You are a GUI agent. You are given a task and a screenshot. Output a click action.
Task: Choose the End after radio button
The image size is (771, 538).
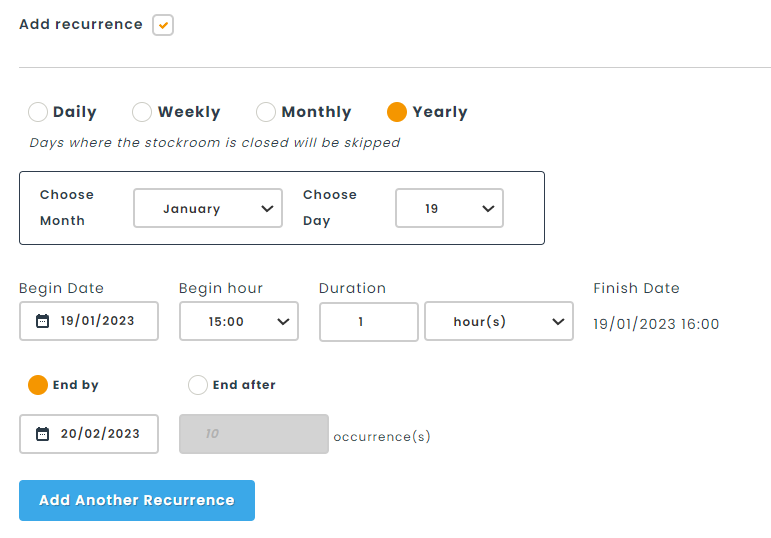(x=198, y=385)
